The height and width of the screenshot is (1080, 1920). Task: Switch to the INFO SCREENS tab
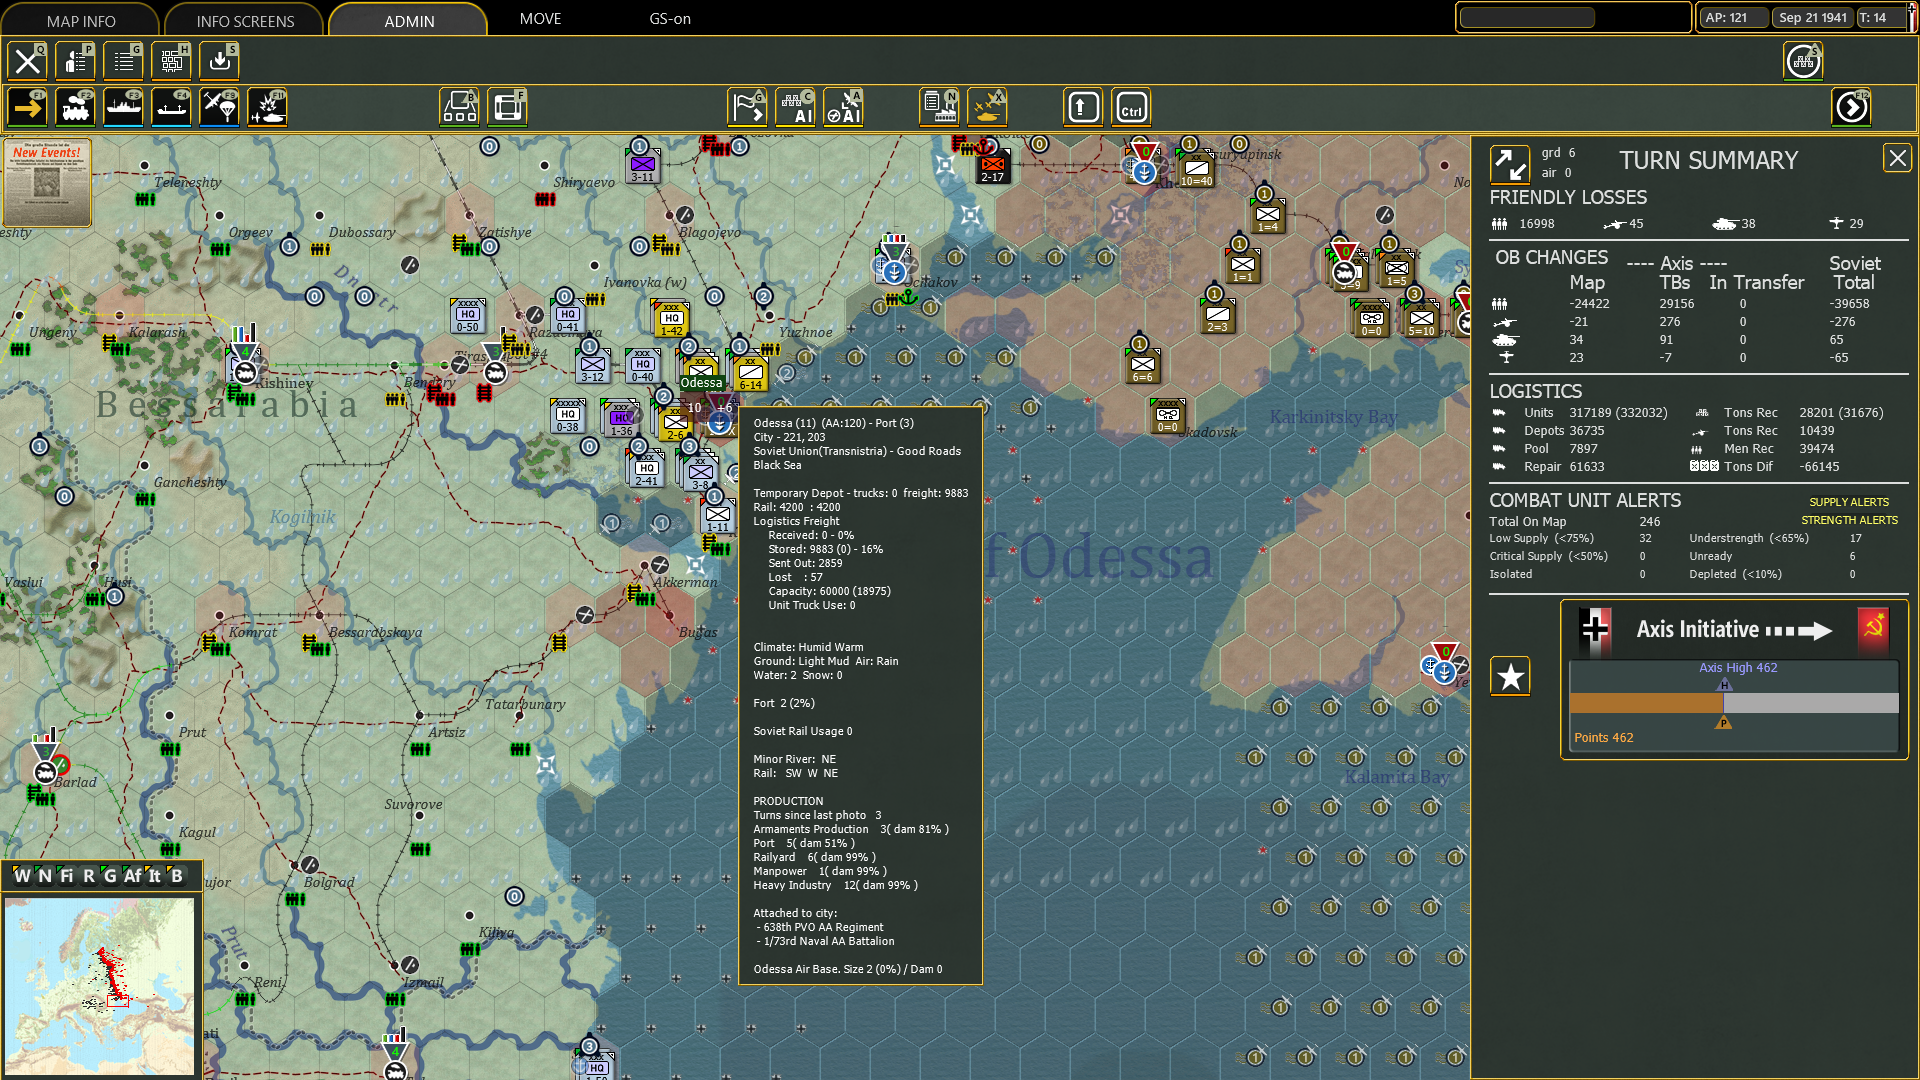(x=245, y=20)
